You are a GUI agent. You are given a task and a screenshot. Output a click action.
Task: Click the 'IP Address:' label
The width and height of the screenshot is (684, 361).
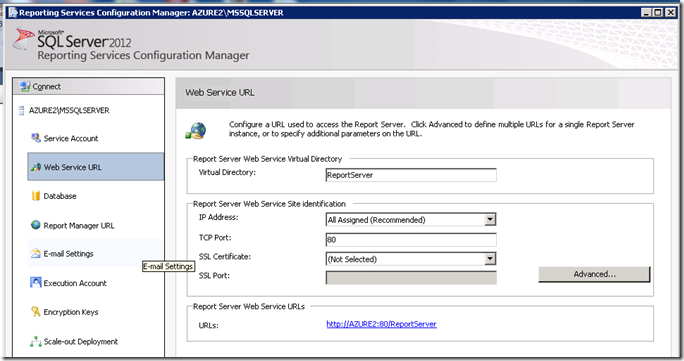click(219, 217)
